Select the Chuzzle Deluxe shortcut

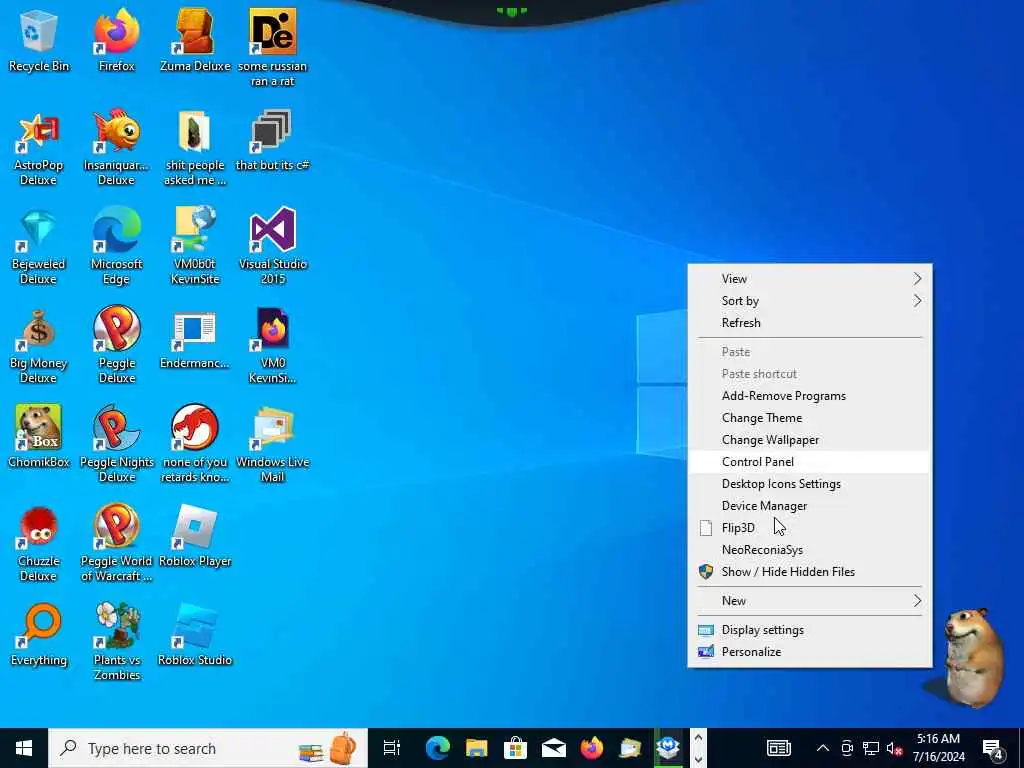39,543
